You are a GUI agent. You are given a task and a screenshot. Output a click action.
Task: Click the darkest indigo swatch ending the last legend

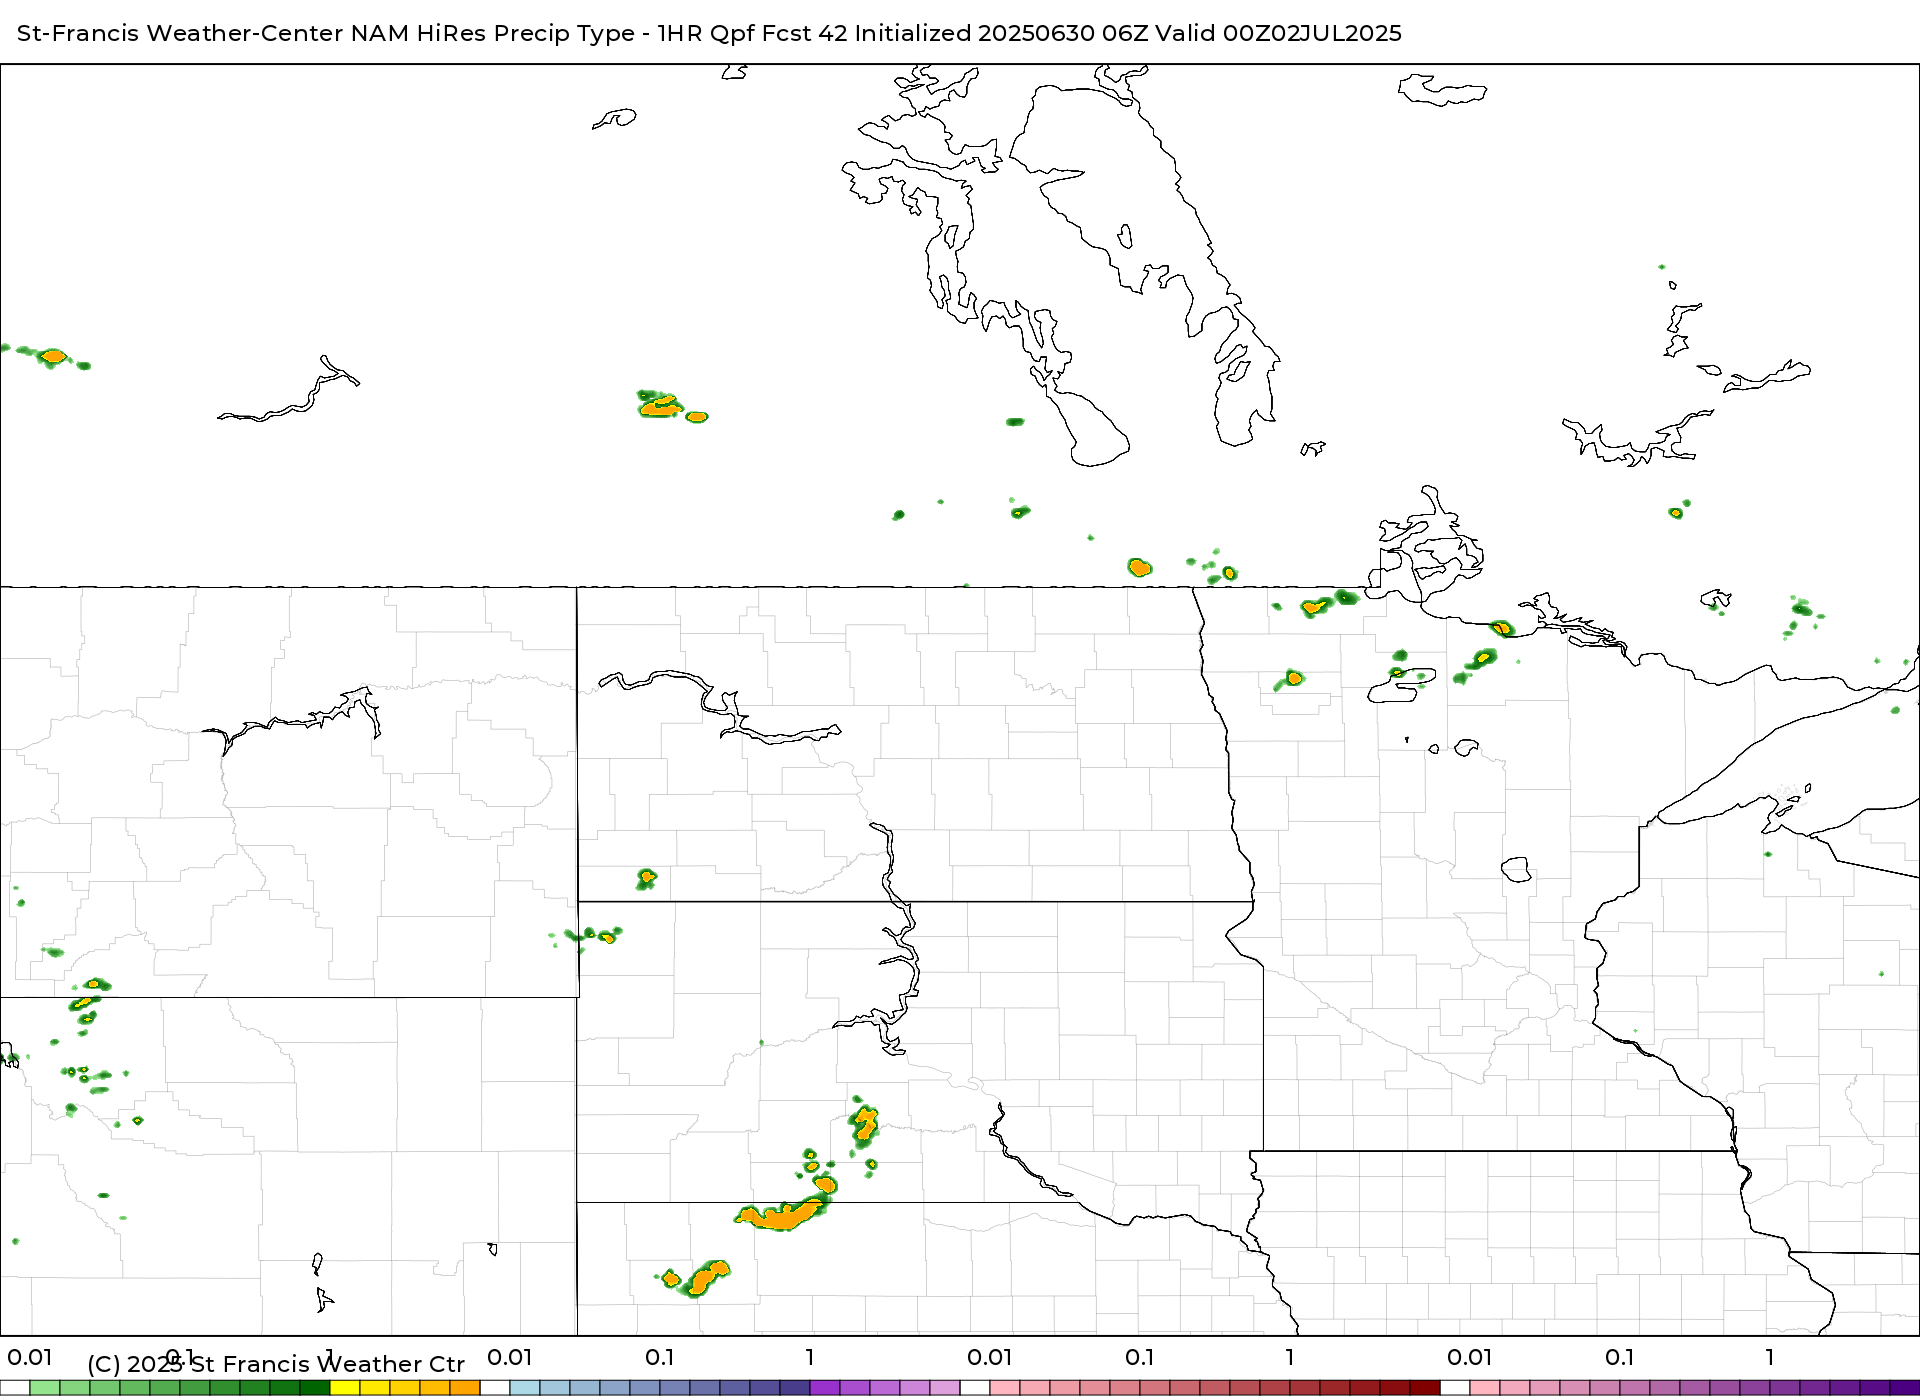click(x=1905, y=1388)
